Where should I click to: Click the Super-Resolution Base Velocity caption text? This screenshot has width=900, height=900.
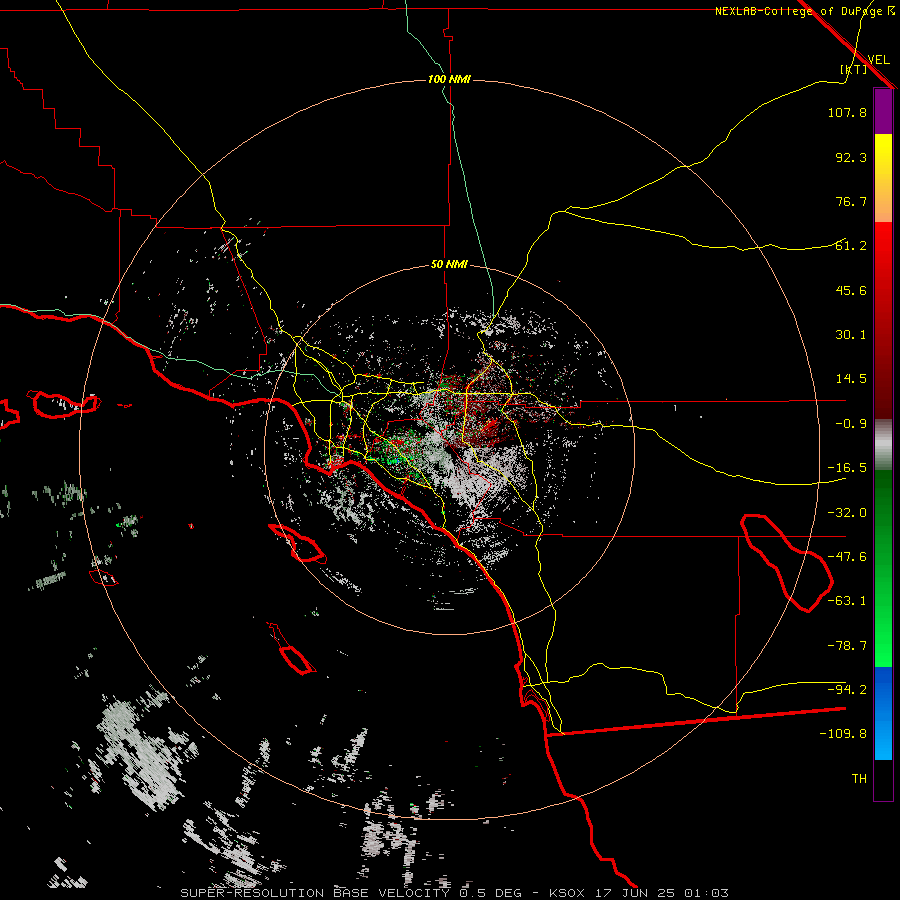coord(455,893)
